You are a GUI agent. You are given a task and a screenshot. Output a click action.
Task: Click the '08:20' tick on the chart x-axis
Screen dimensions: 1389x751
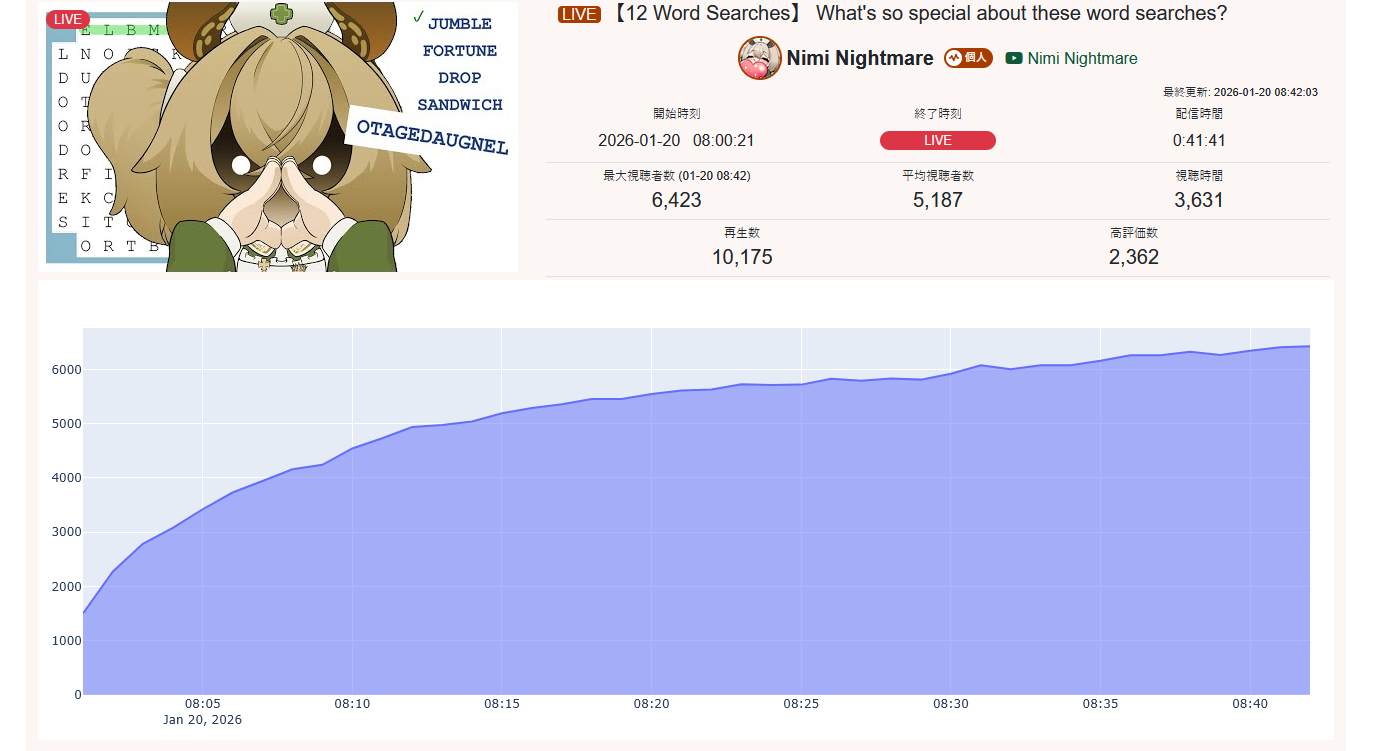tap(651, 704)
